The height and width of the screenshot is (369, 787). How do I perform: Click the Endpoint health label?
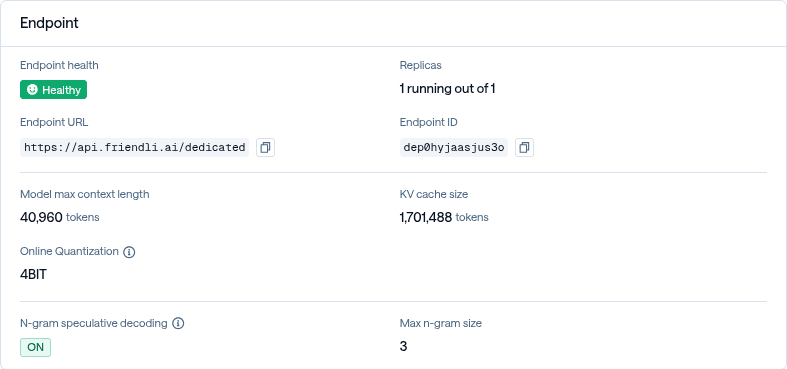(59, 65)
